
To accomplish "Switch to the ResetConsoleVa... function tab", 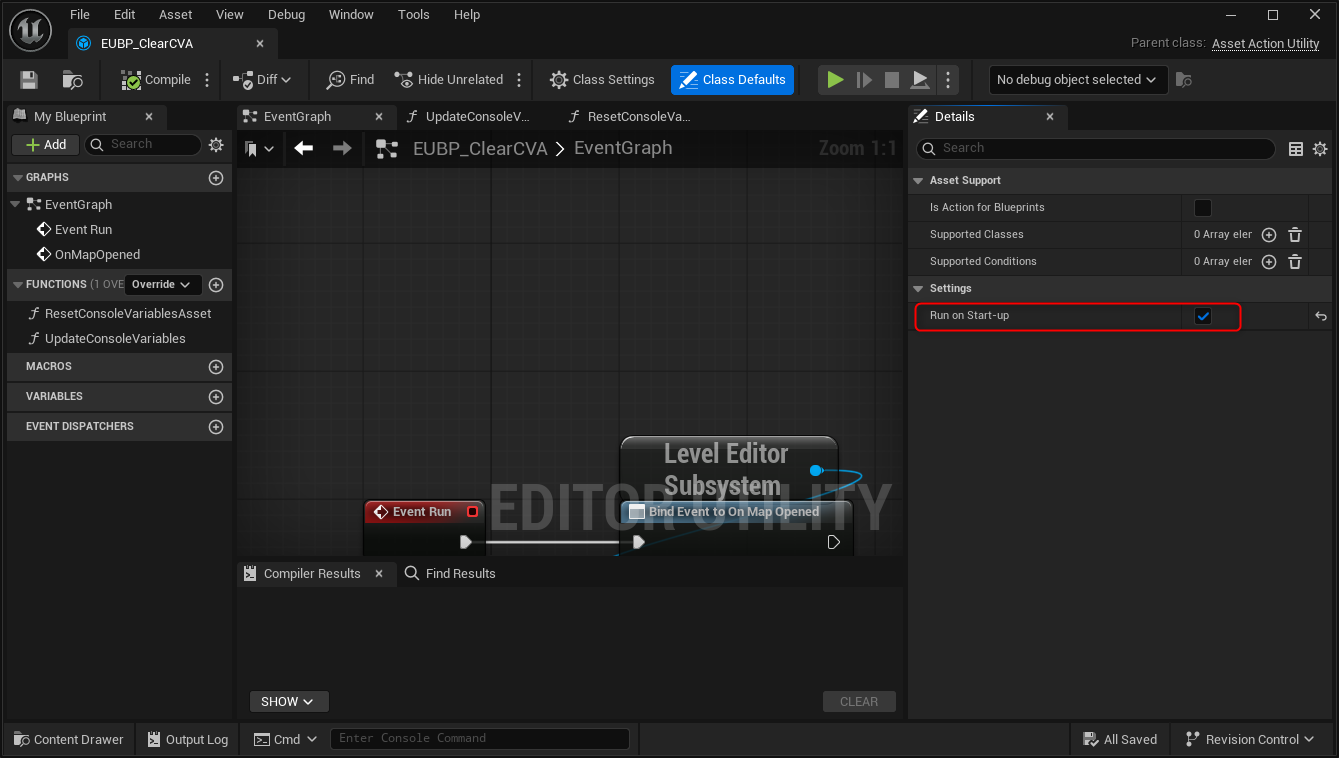I will [x=638, y=117].
